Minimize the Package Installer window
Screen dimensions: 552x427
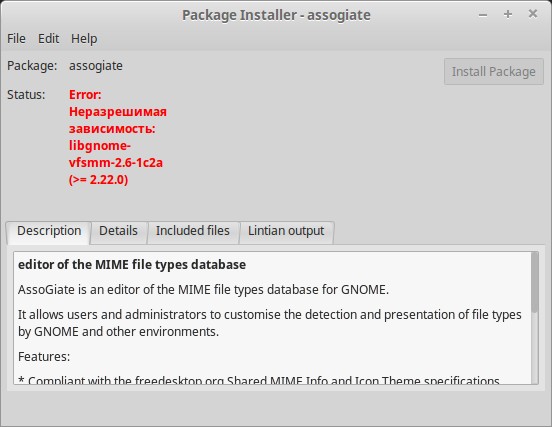click(483, 15)
